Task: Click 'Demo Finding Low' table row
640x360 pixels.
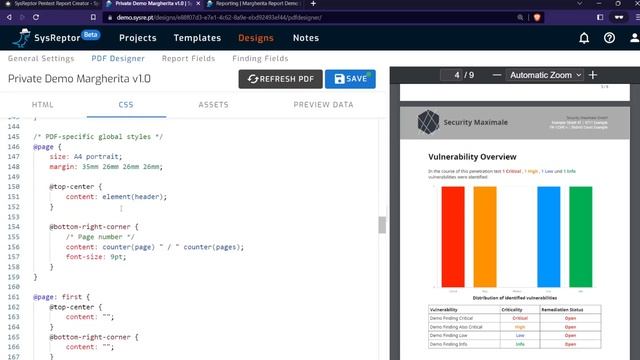Action: tap(514, 336)
